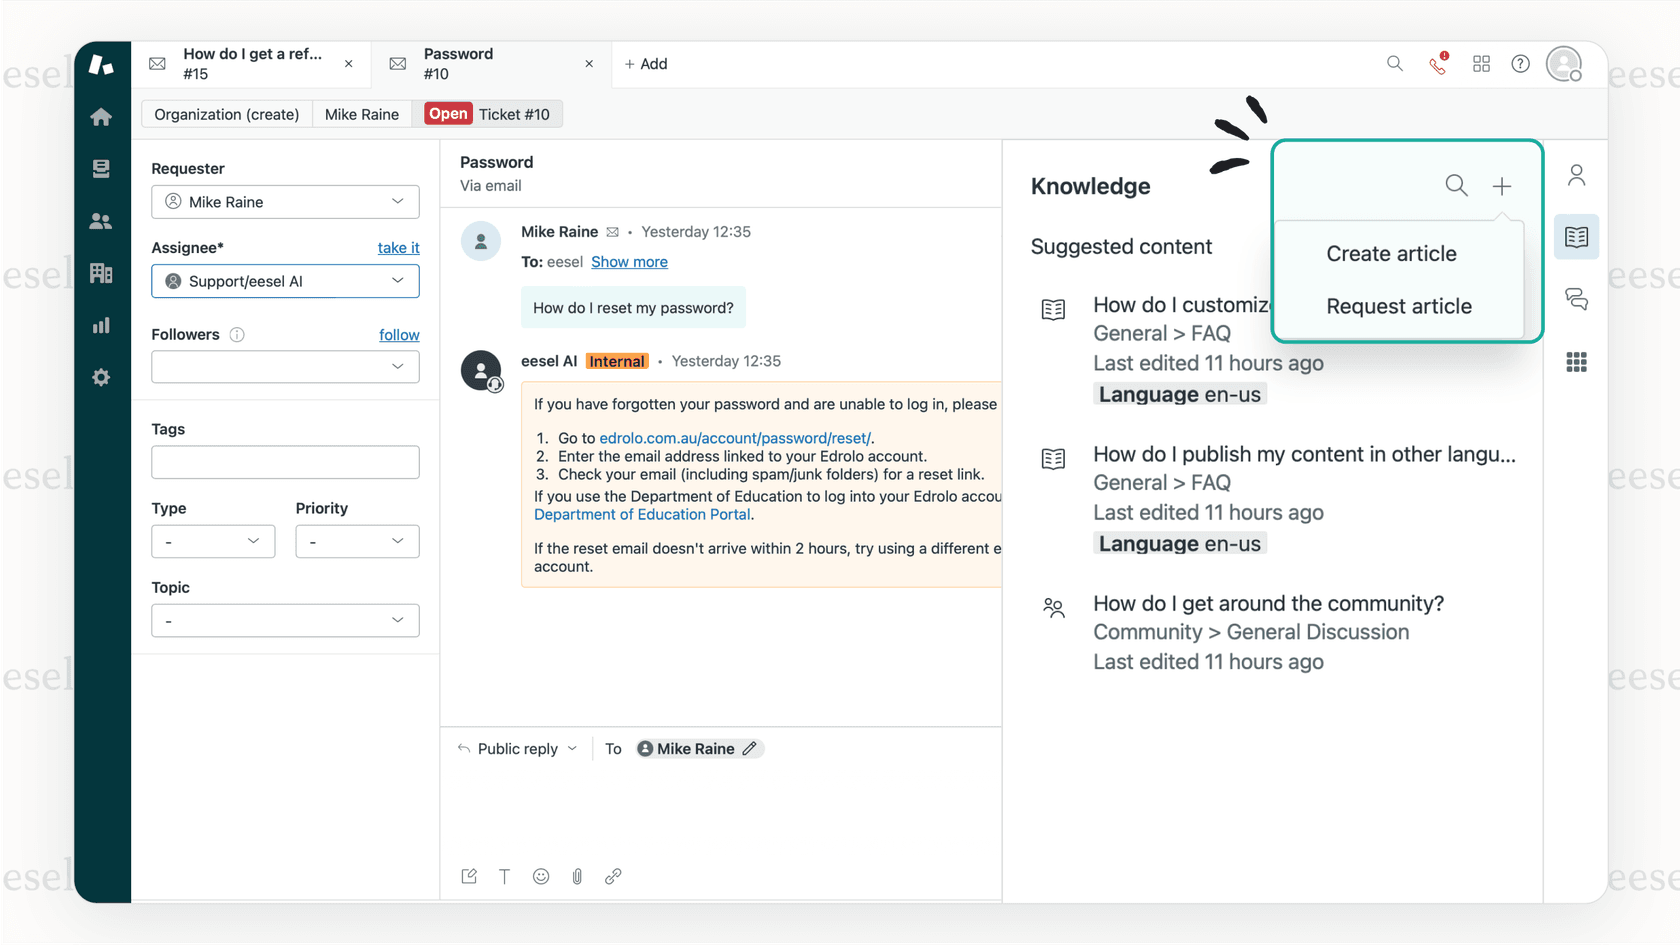The height and width of the screenshot is (945, 1680).
Task: Open the Reporting bar chart icon
Action: point(101,325)
